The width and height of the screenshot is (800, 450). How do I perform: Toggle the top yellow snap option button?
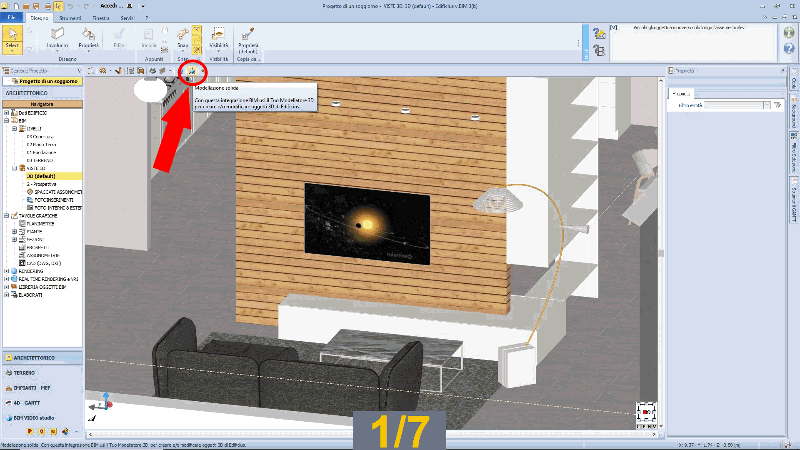point(196,30)
